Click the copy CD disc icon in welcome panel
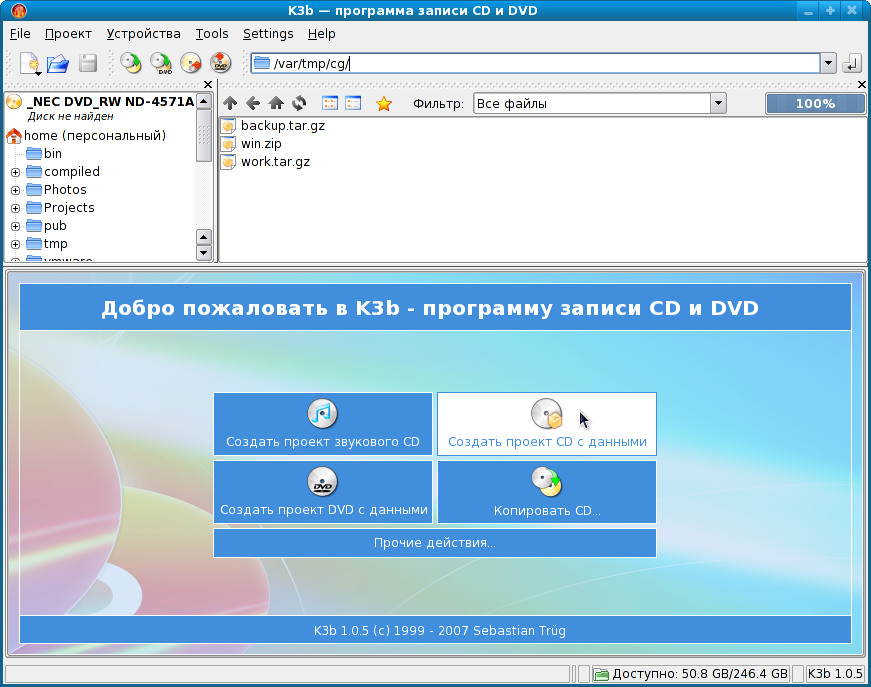The image size is (871, 687). tap(547, 482)
